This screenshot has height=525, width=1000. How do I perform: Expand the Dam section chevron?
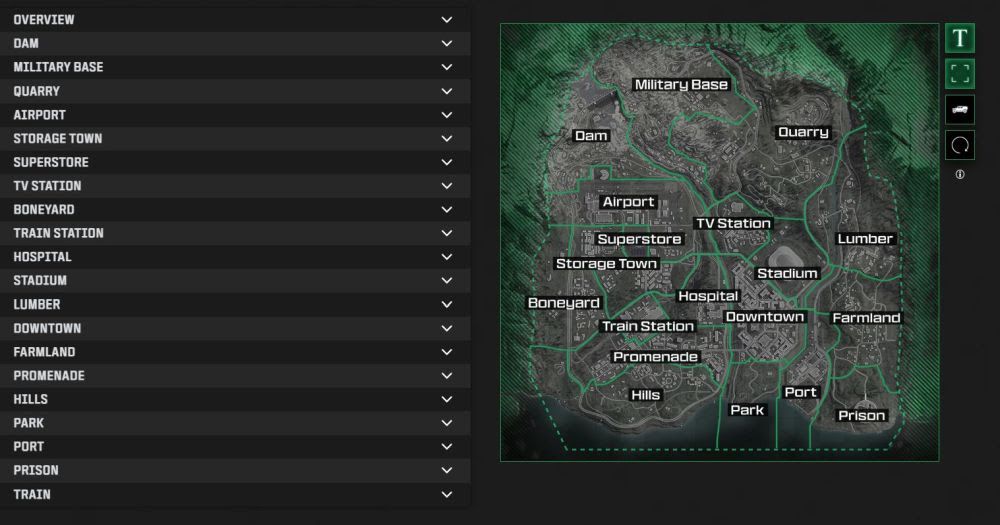pos(447,43)
